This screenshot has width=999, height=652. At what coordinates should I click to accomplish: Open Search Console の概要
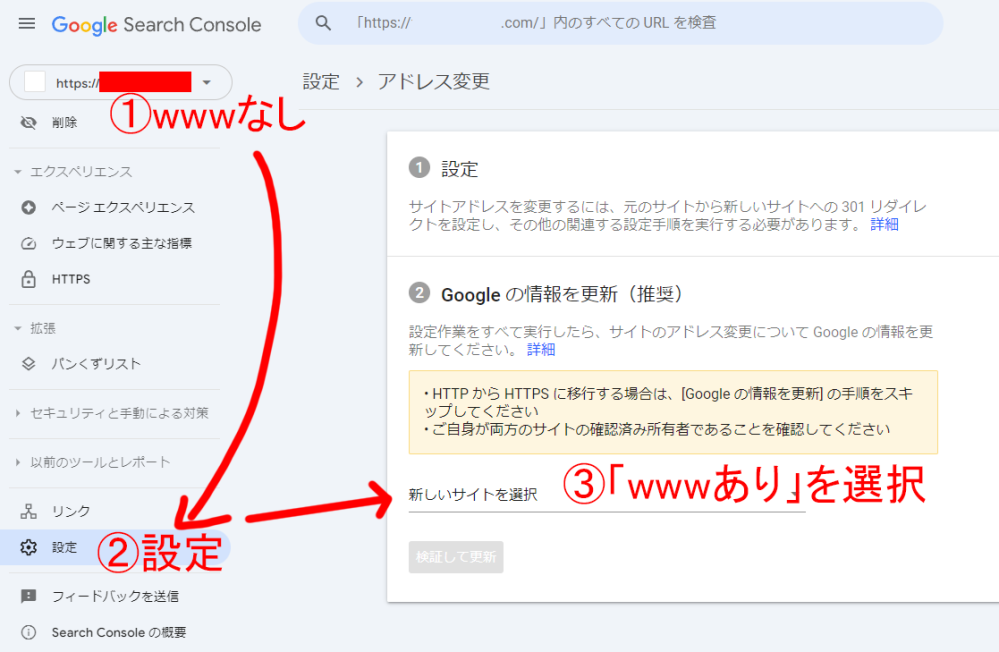119,632
